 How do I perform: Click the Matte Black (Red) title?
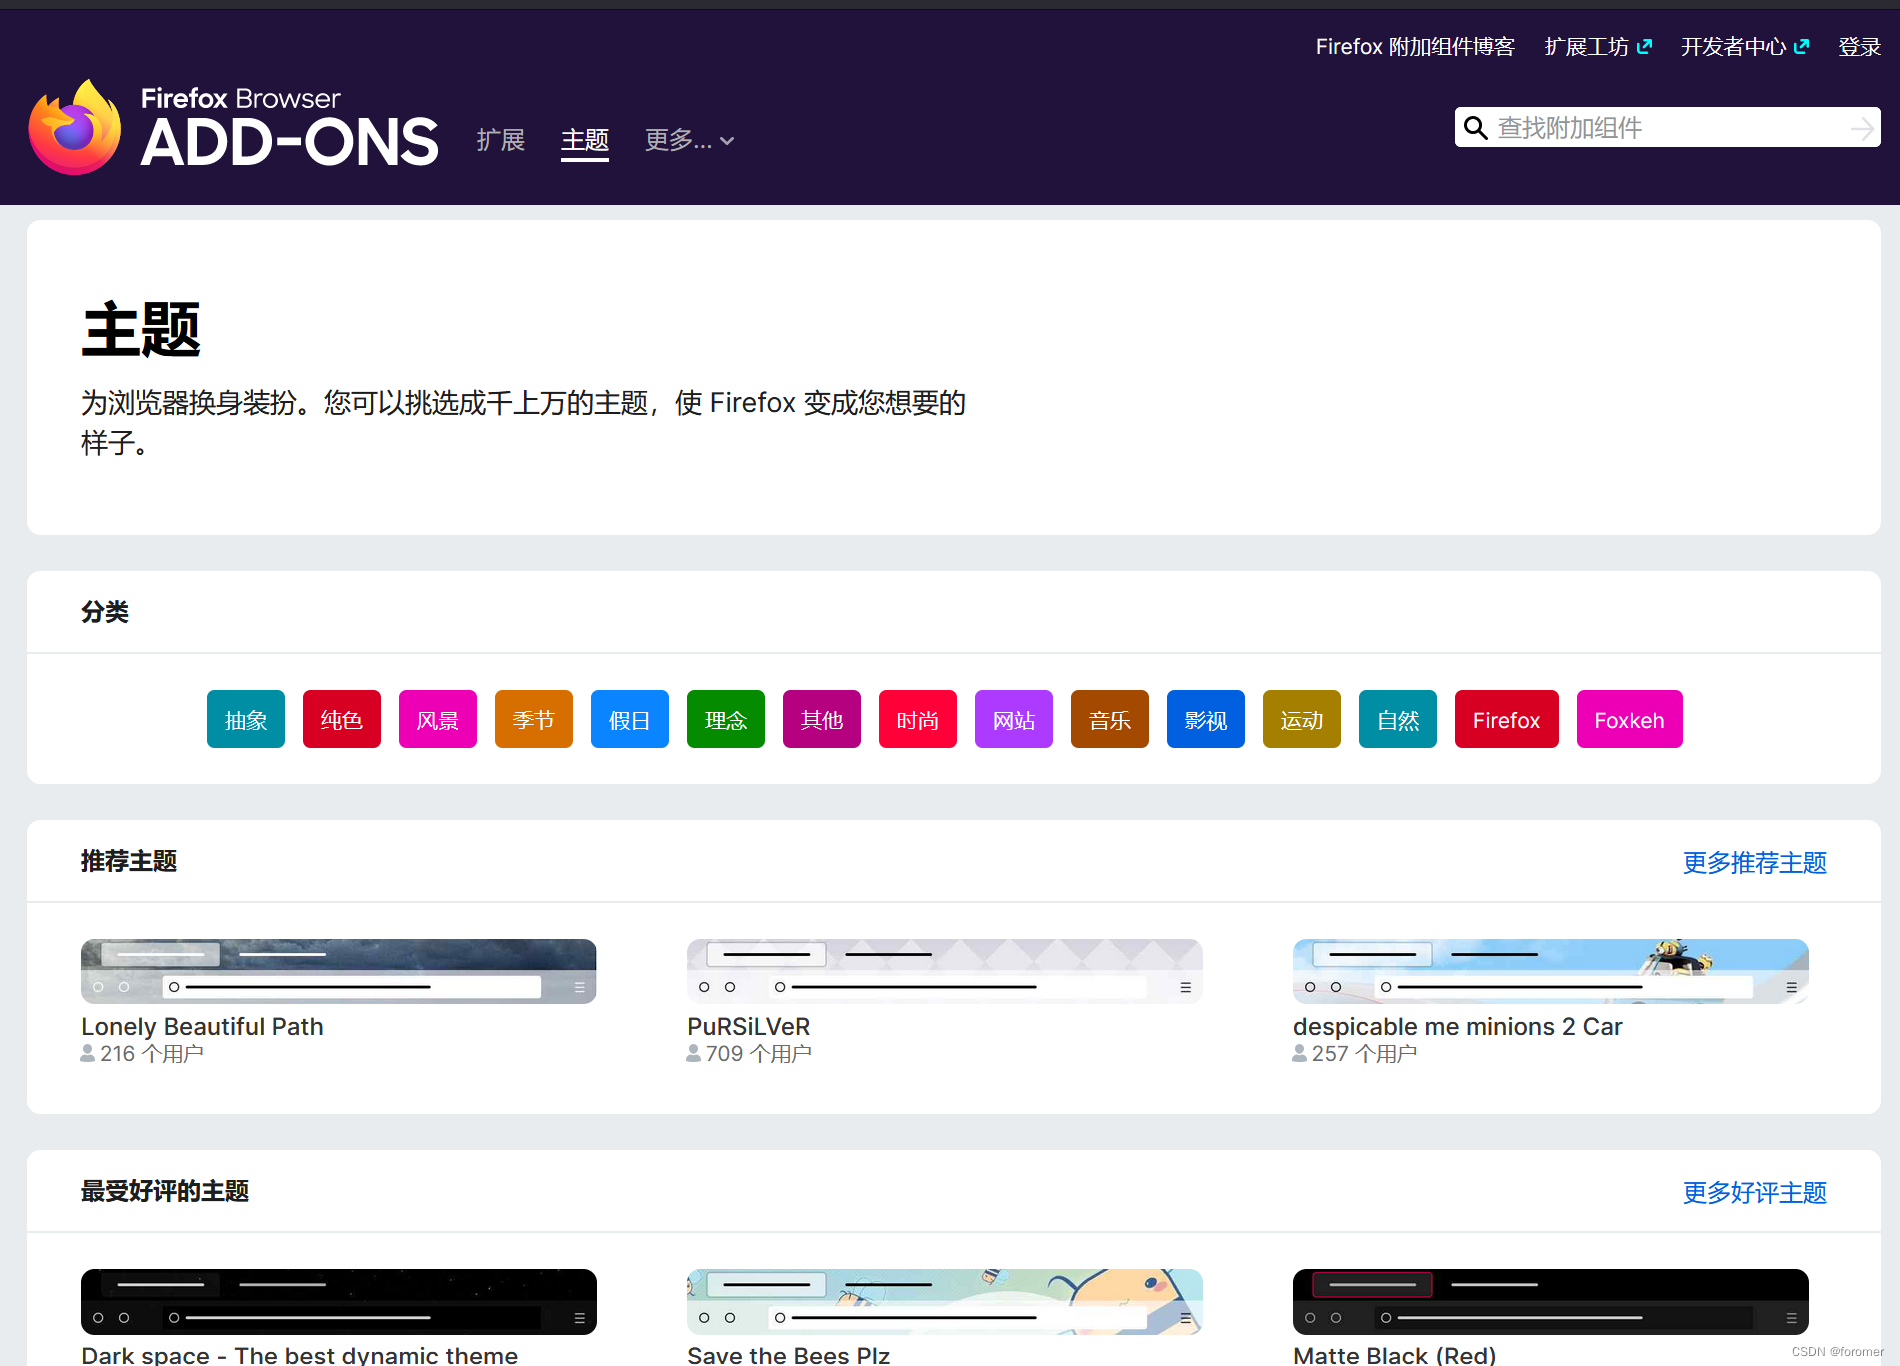[1394, 1355]
